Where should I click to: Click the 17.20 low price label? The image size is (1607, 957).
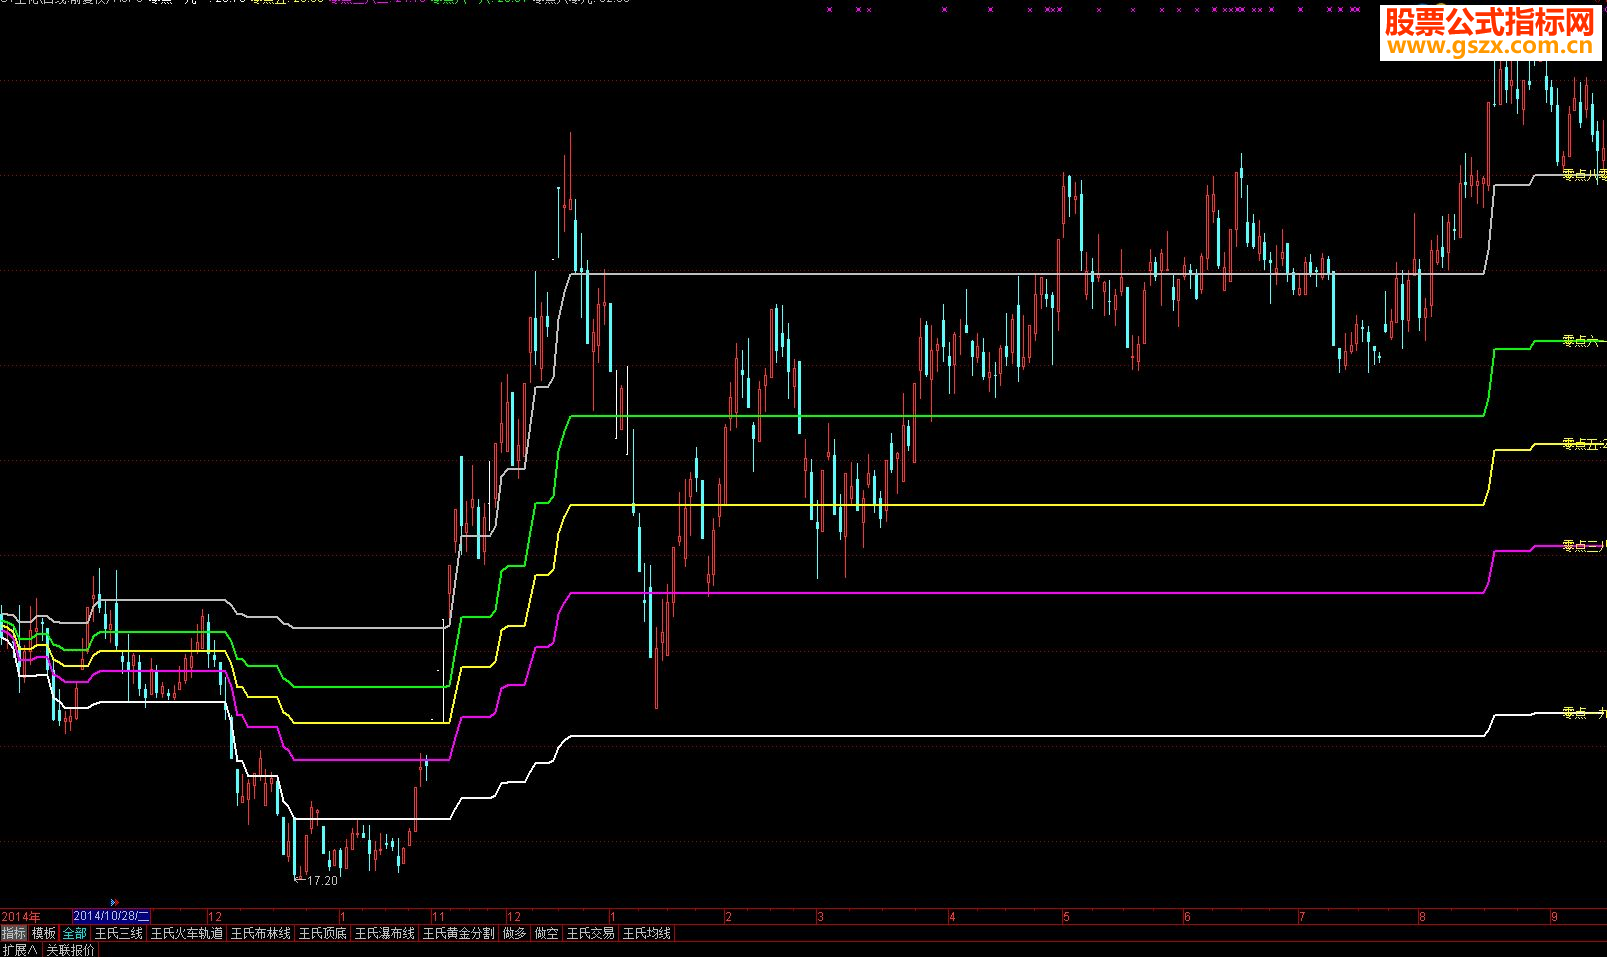[322, 881]
